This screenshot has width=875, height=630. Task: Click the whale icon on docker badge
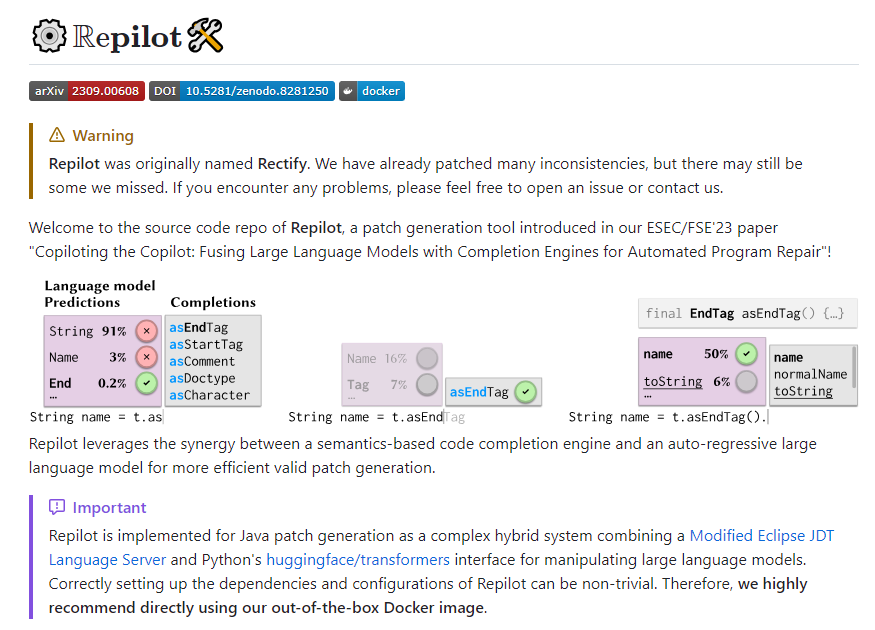[x=348, y=91]
